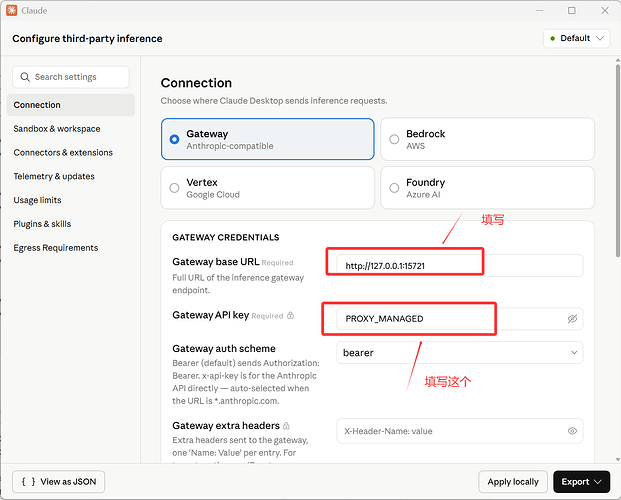Click the Export button

click(581, 482)
